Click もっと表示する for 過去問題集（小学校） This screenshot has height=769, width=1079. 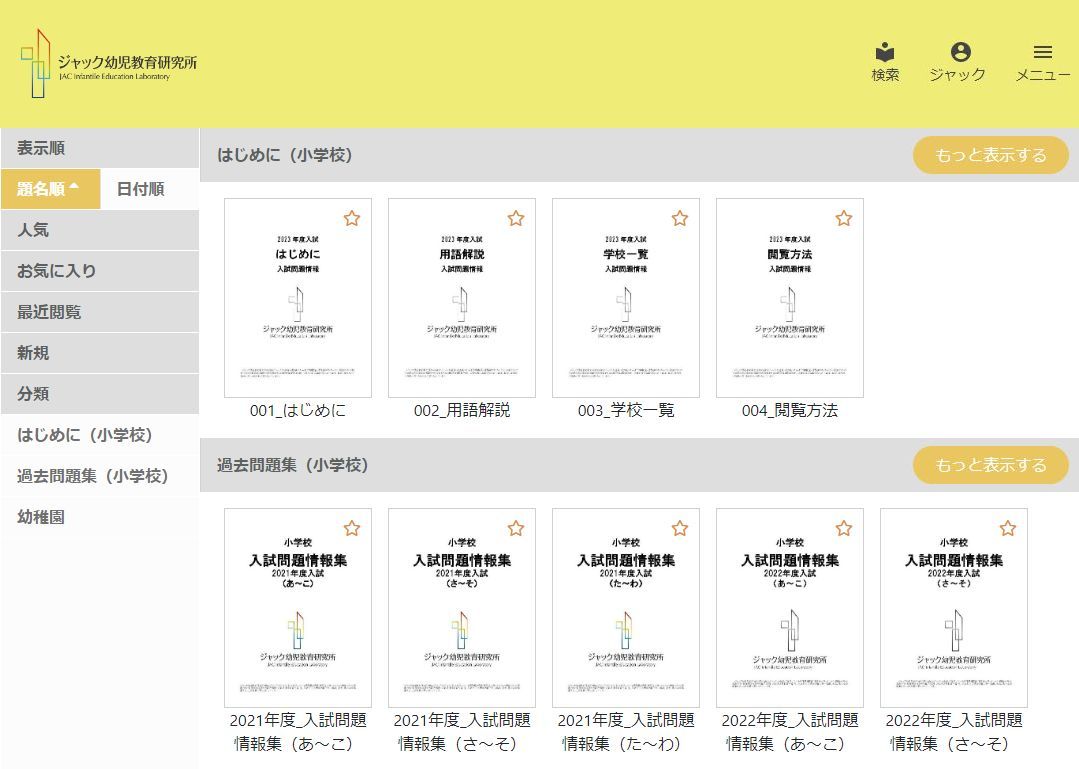point(990,465)
